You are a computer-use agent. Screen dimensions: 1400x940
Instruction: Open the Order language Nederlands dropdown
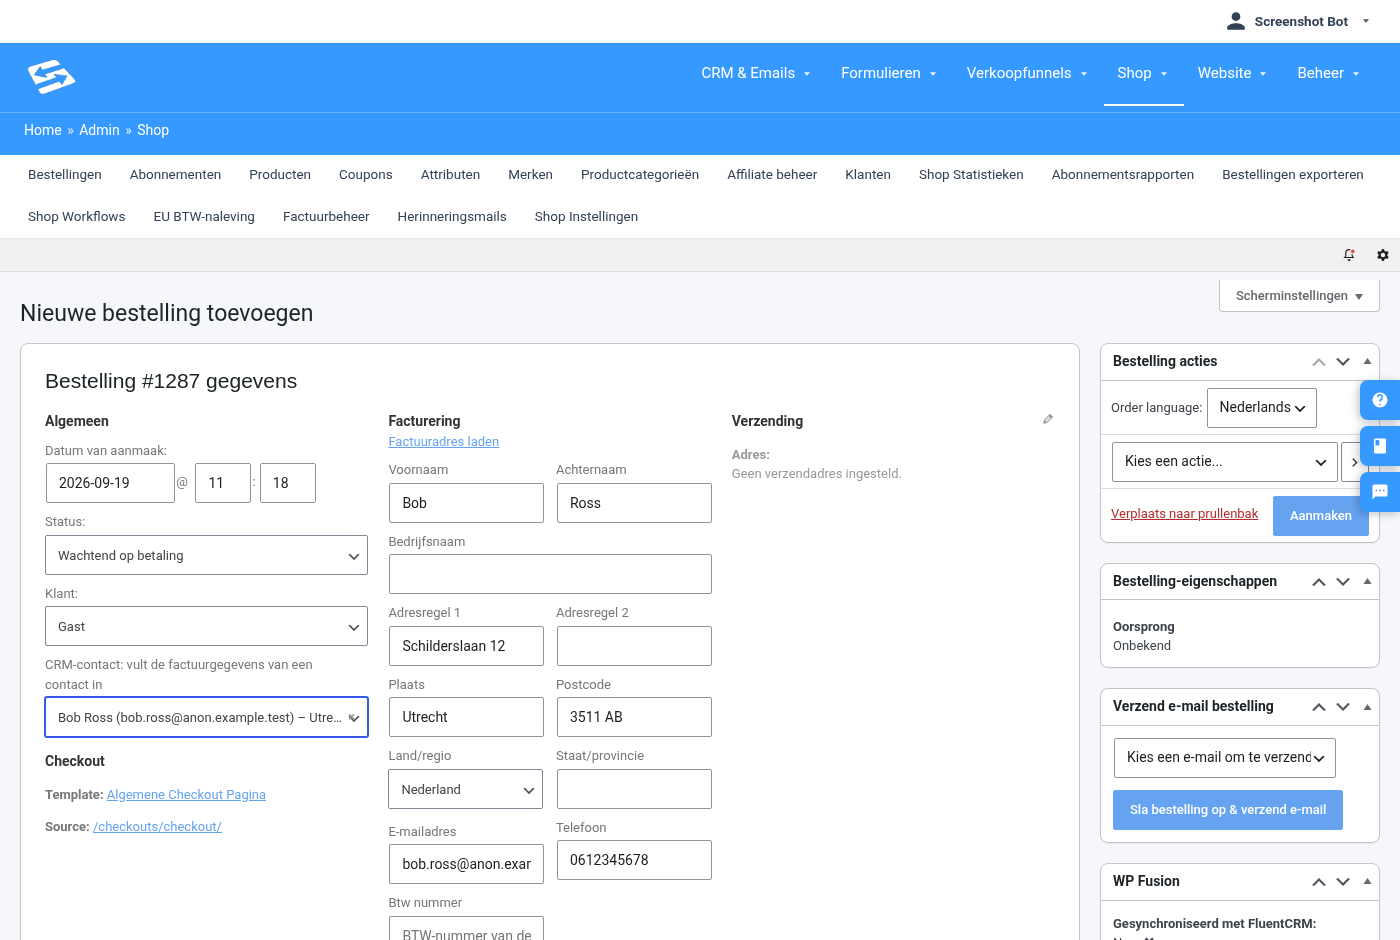[1262, 408]
